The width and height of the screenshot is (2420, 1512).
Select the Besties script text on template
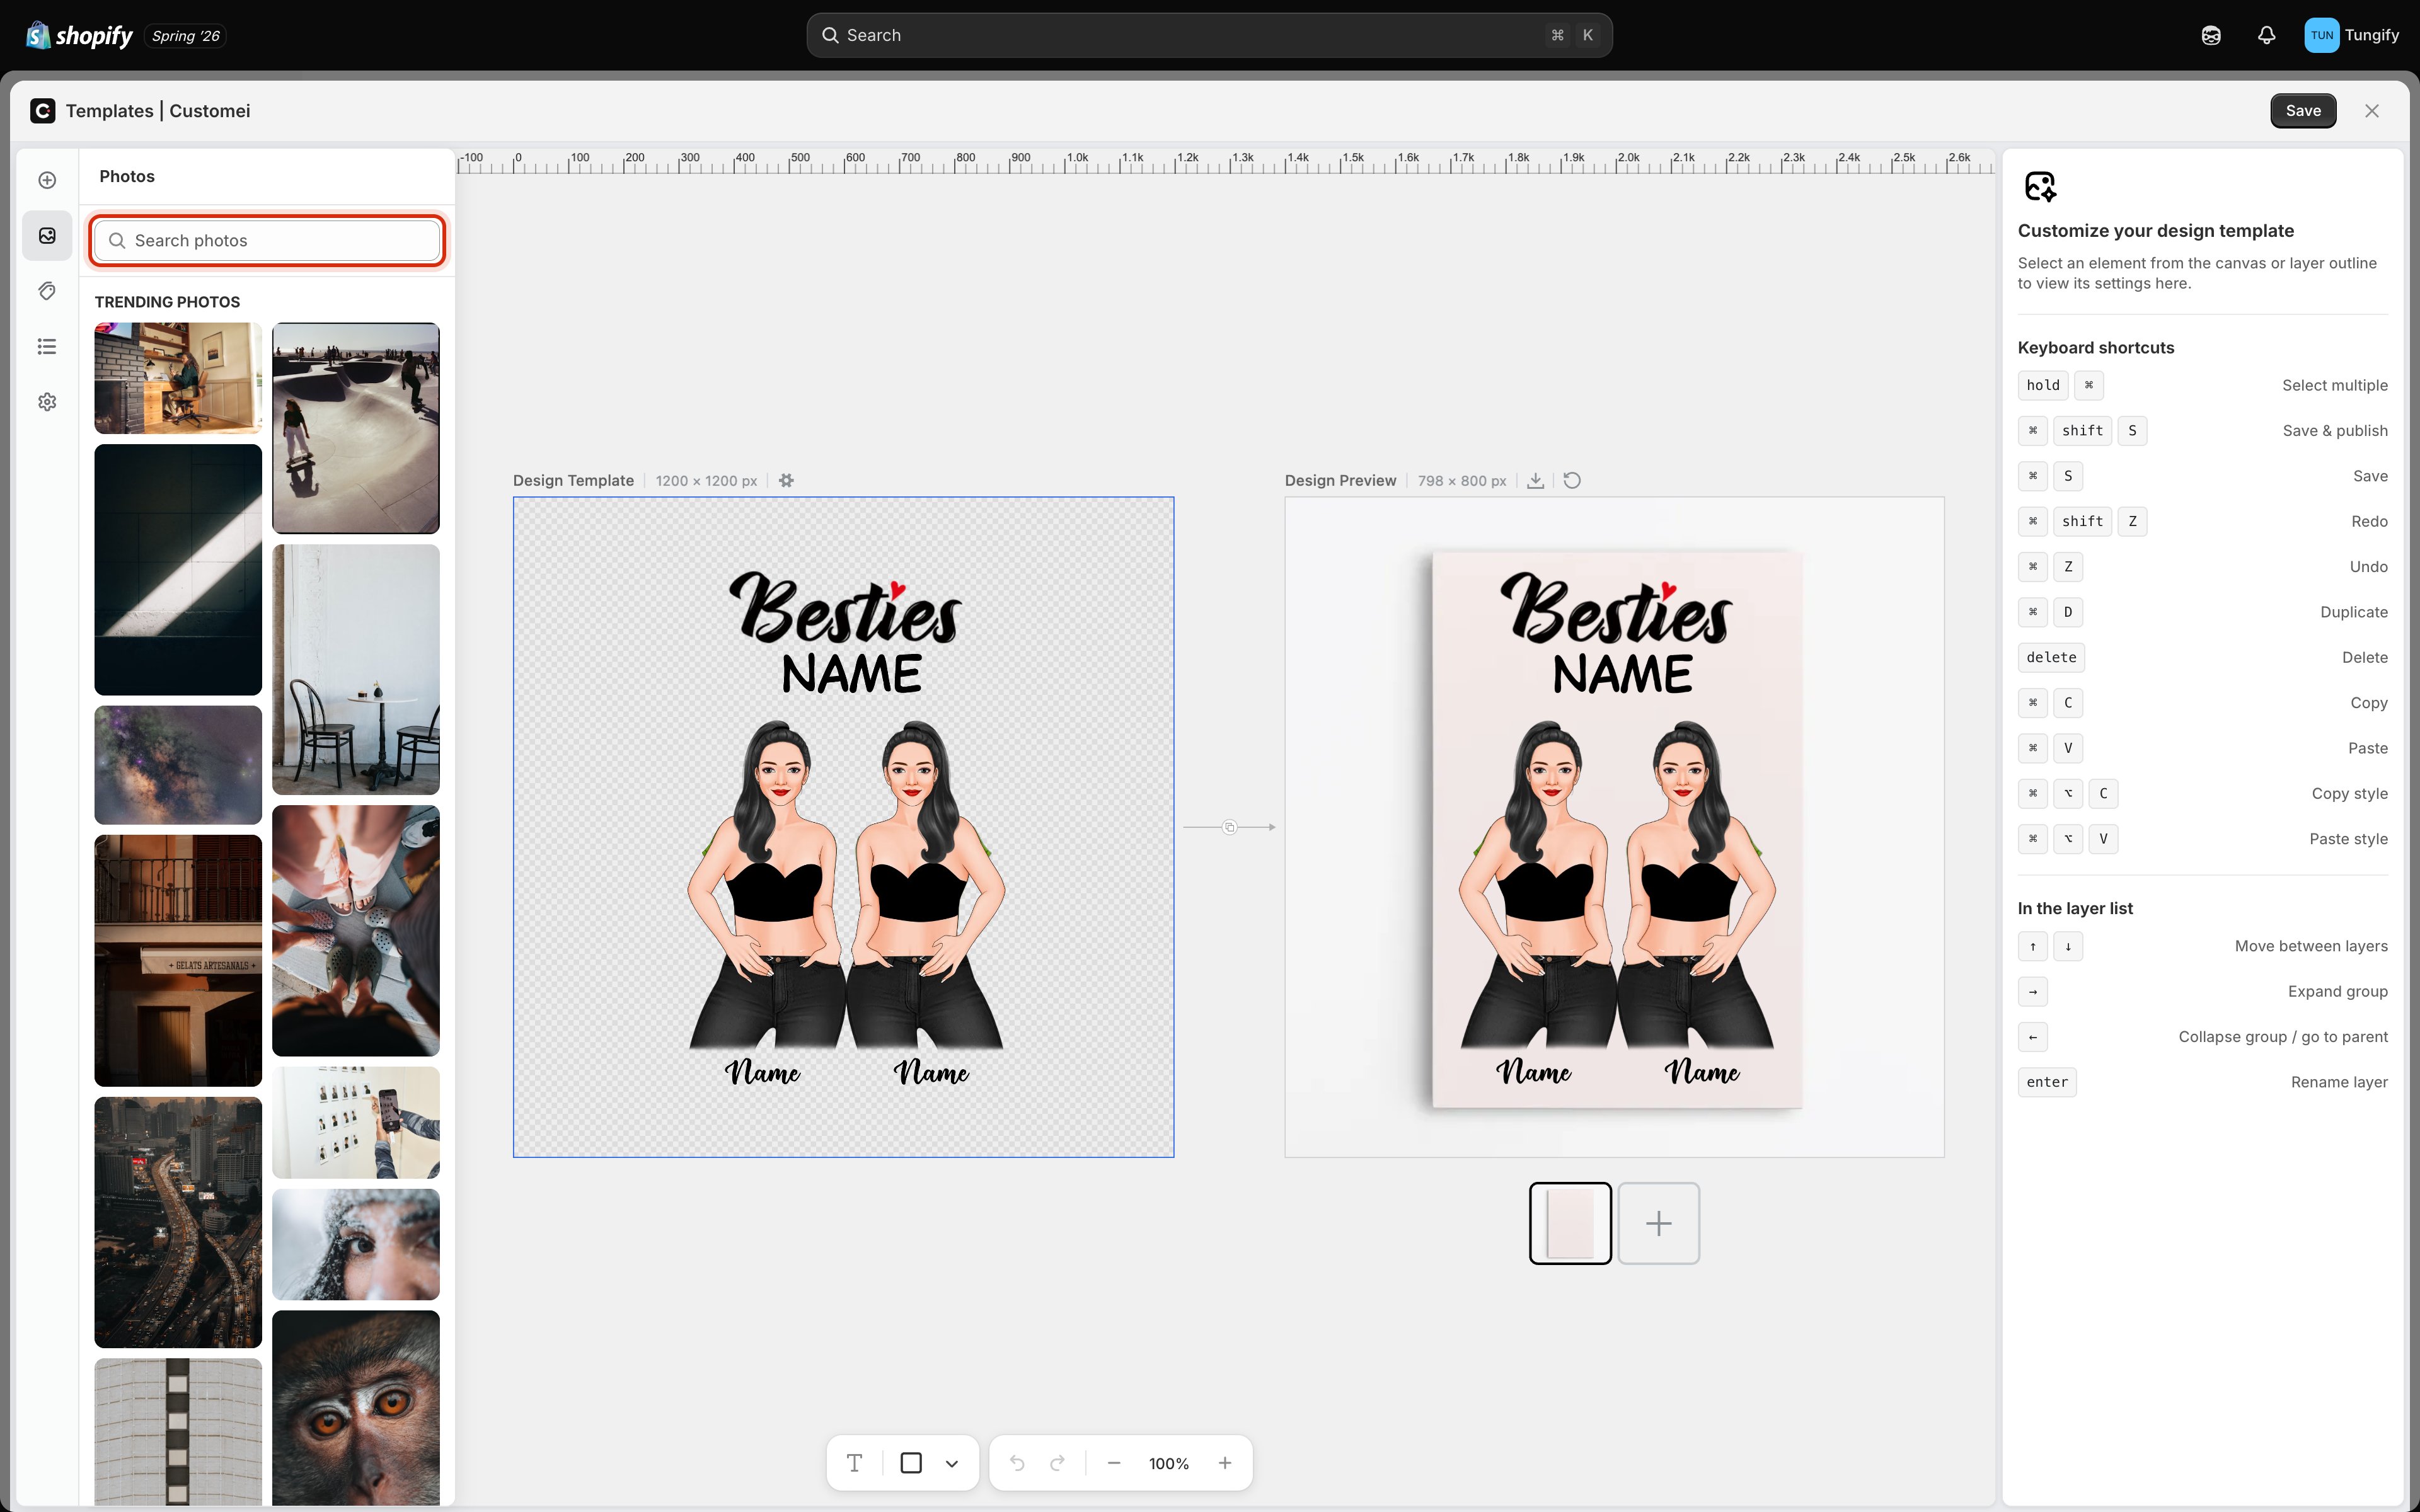pos(846,608)
